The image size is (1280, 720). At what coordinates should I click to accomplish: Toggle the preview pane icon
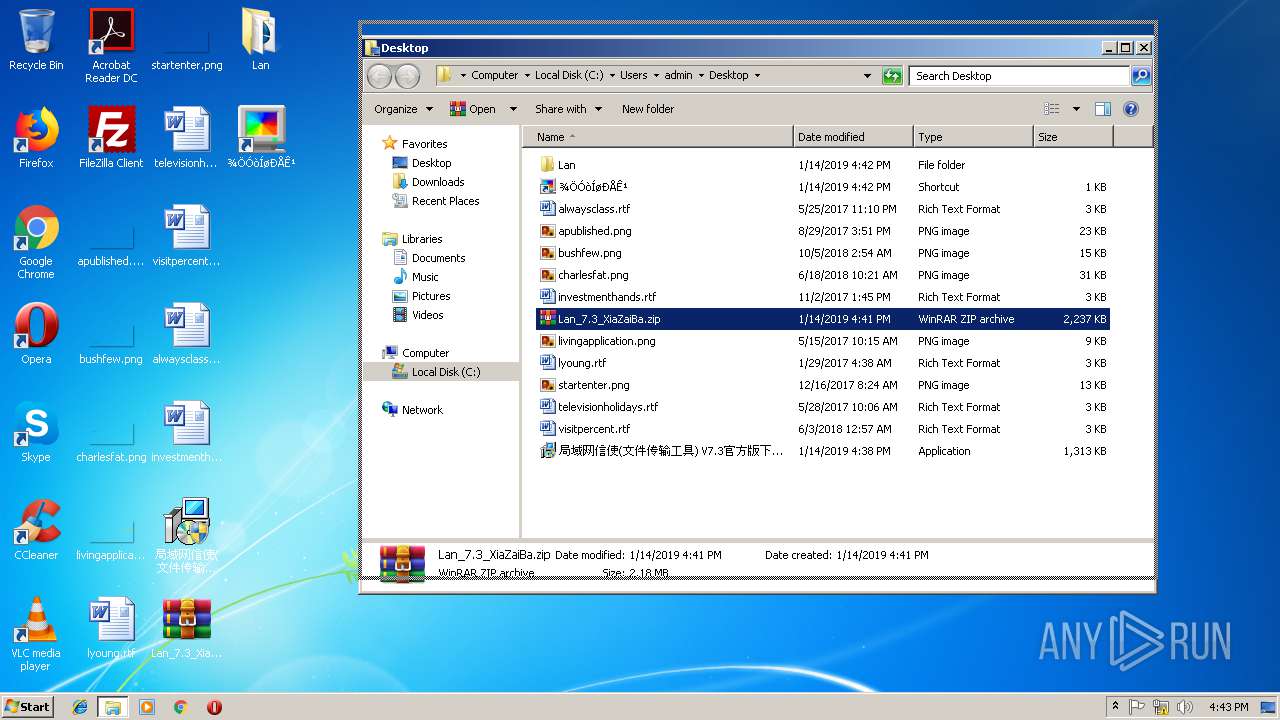pos(1103,109)
